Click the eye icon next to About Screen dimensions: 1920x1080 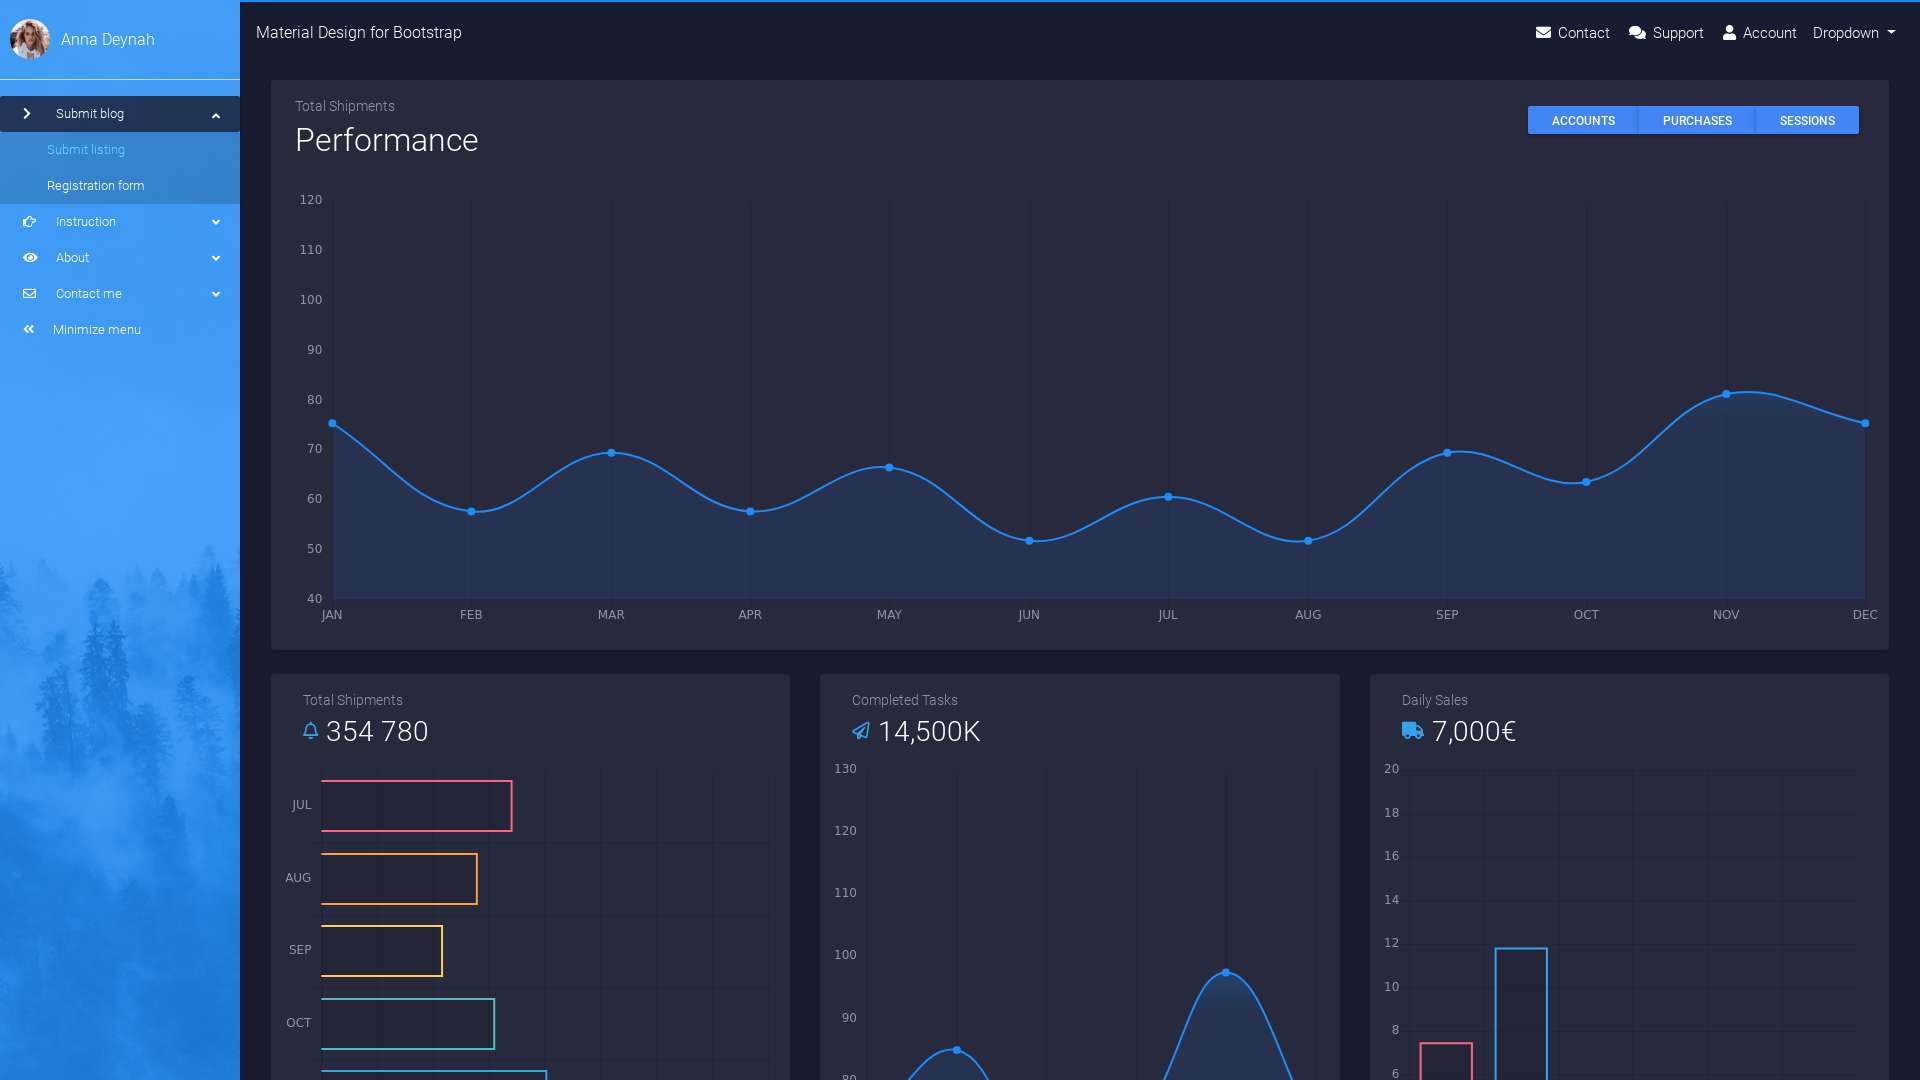pyautogui.click(x=30, y=258)
